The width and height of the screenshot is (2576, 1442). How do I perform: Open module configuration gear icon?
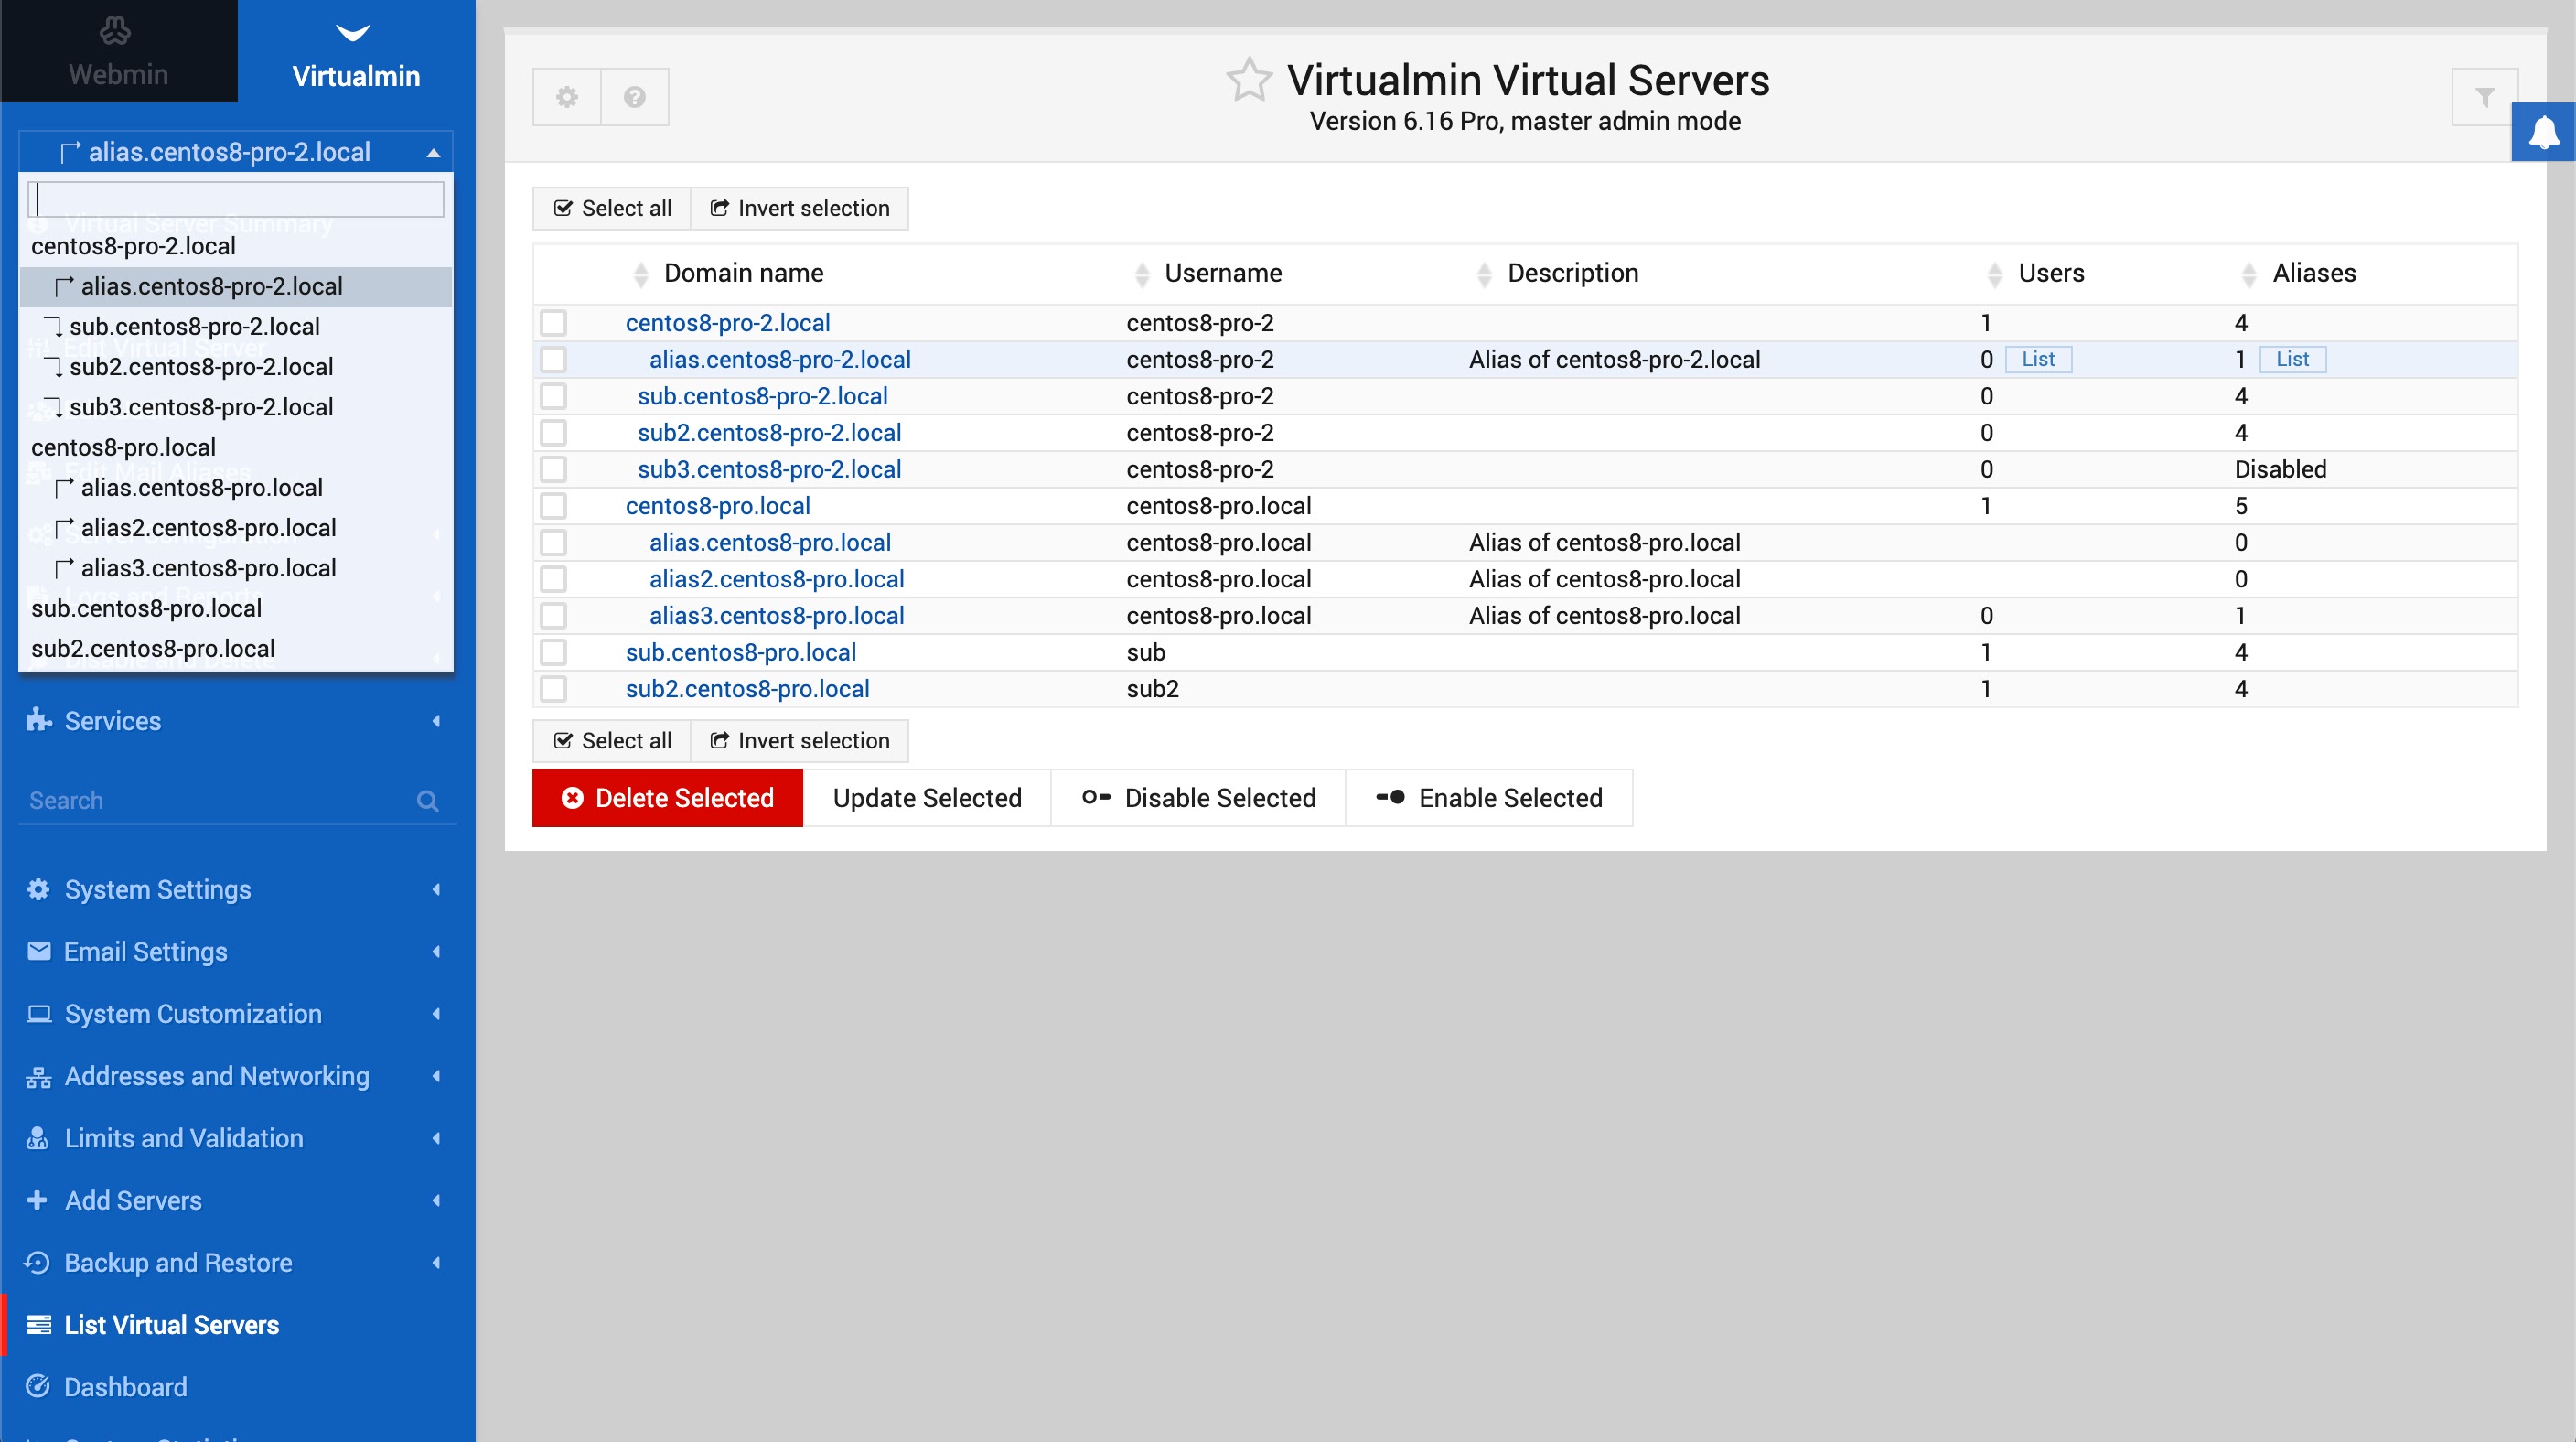(567, 97)
